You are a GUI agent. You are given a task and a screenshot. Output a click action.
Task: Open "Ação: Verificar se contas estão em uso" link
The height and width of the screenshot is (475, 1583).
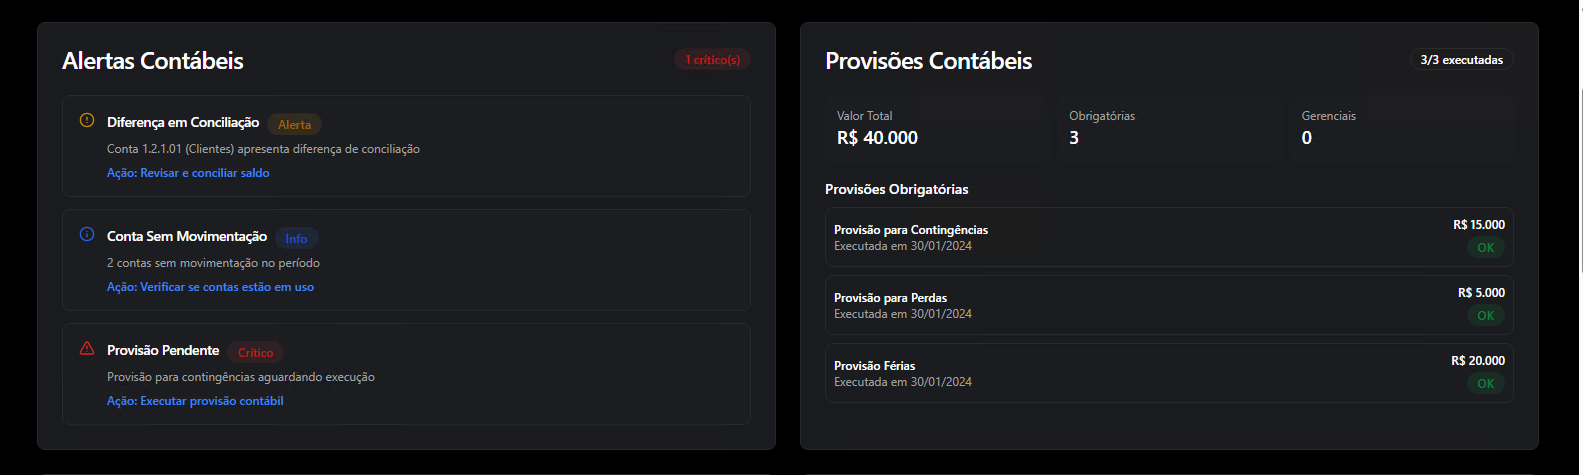point(210,287)
